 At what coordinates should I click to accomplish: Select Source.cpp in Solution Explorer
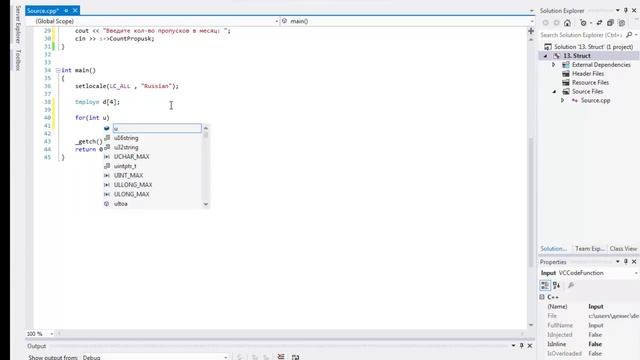click(x=596, y=100)
